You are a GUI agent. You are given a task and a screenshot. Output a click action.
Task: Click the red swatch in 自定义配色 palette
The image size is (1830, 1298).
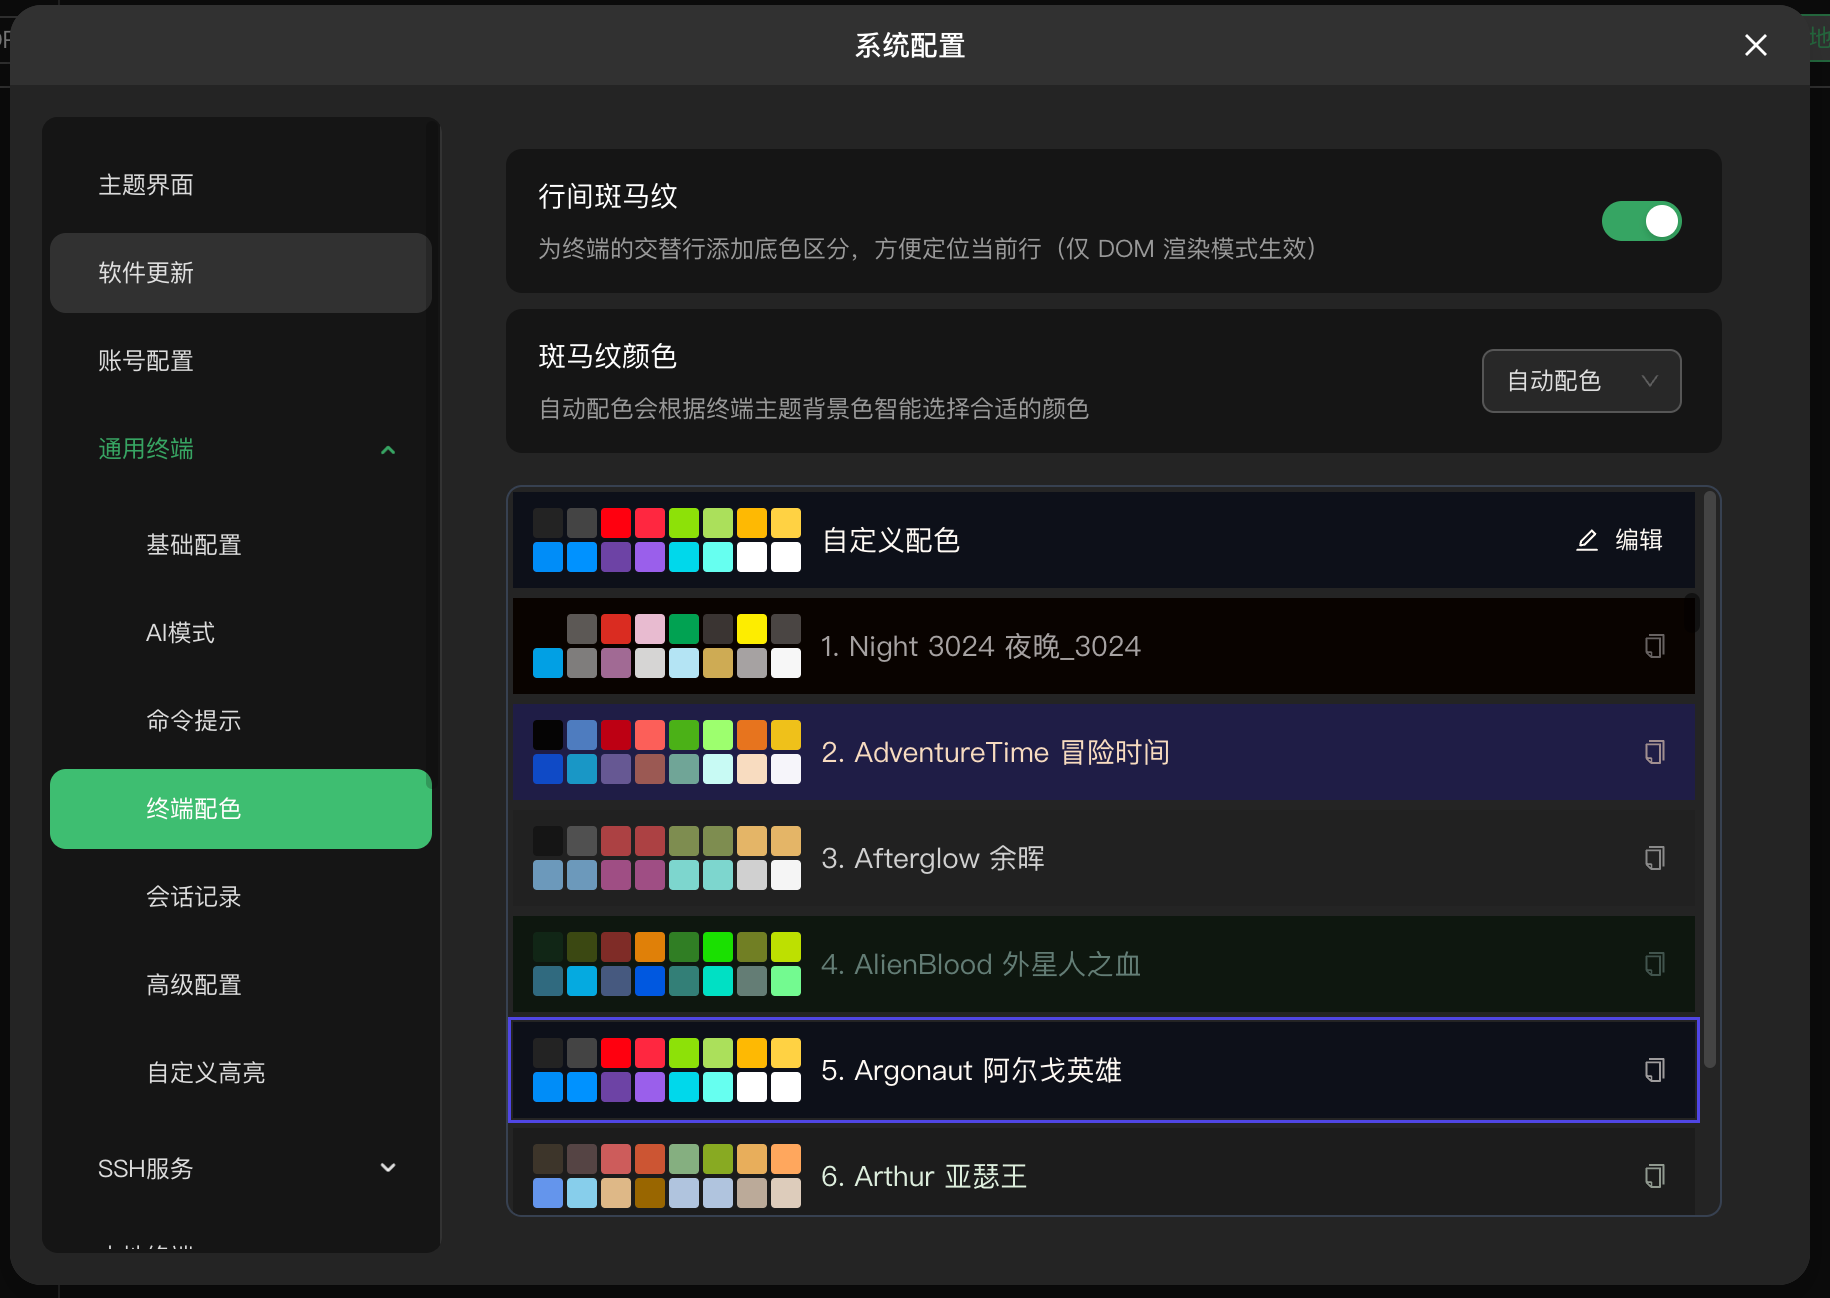(616, 522)
